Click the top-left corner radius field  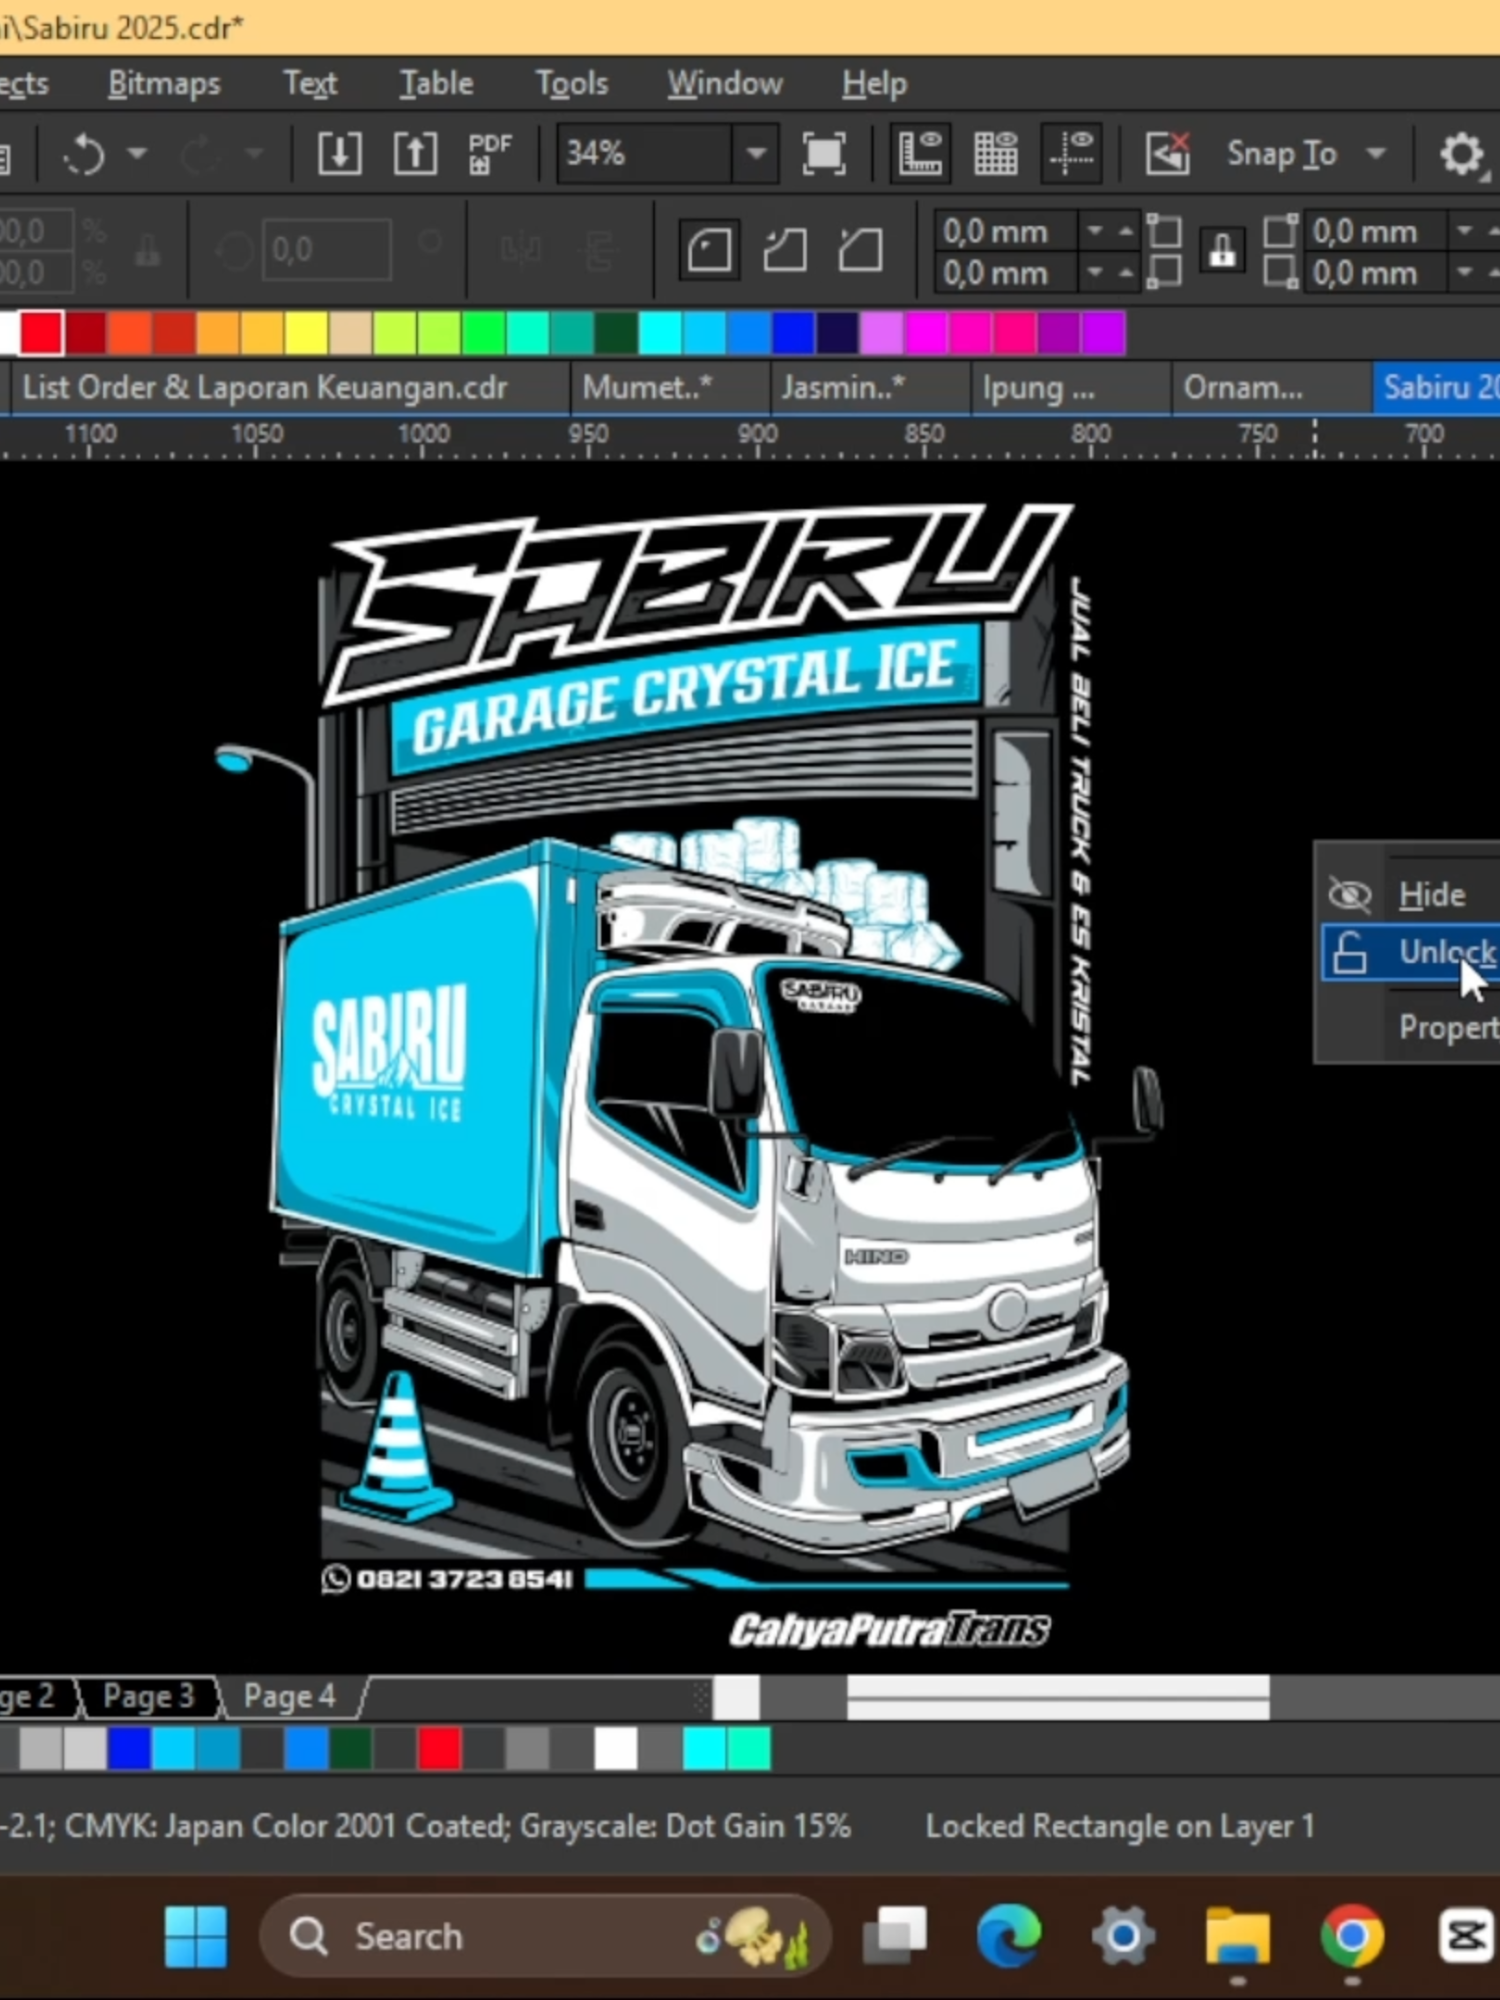tap(1007, 231)
